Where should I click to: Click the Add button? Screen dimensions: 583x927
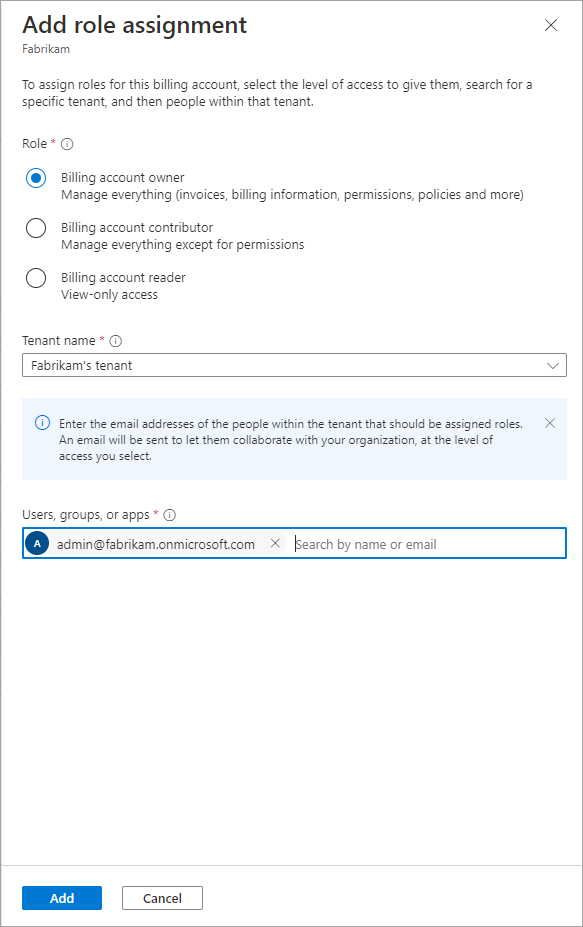click(x=62, y=898)
